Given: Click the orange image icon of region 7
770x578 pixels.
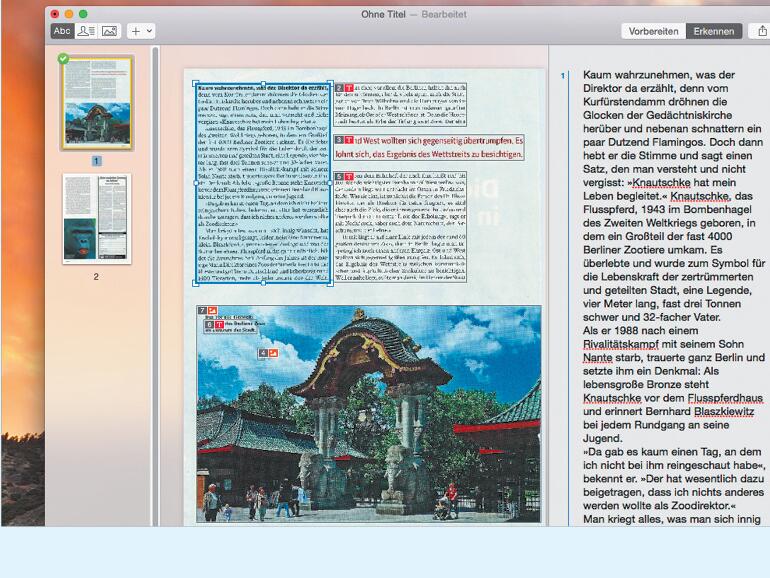Looking at the screenshot, I should 212,310.
